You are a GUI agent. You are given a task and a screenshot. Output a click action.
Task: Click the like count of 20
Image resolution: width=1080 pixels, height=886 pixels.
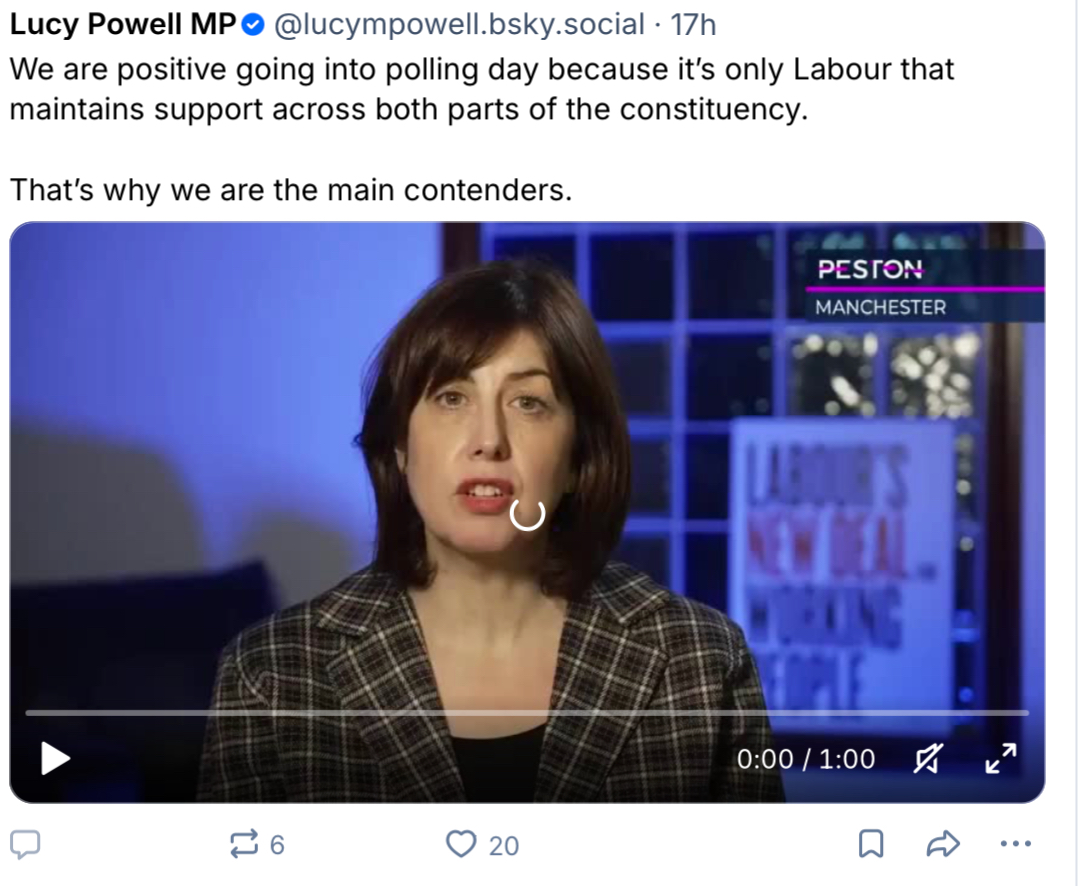click(x=504, y=846)
